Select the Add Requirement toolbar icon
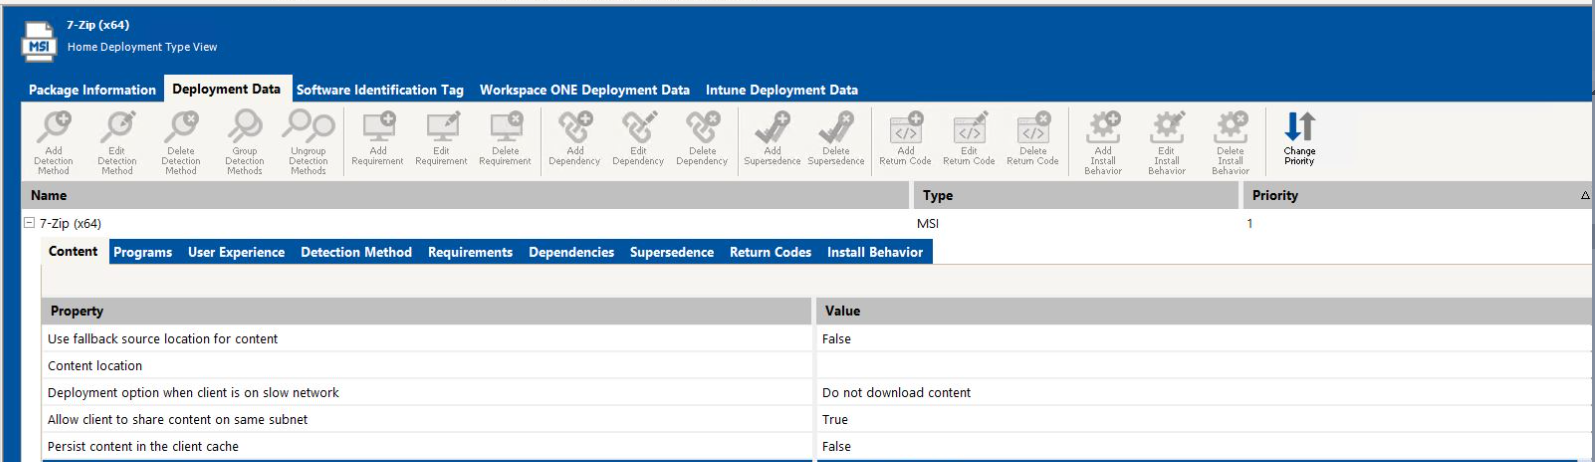Screen dimensions: 1595x462 [378, 128]
